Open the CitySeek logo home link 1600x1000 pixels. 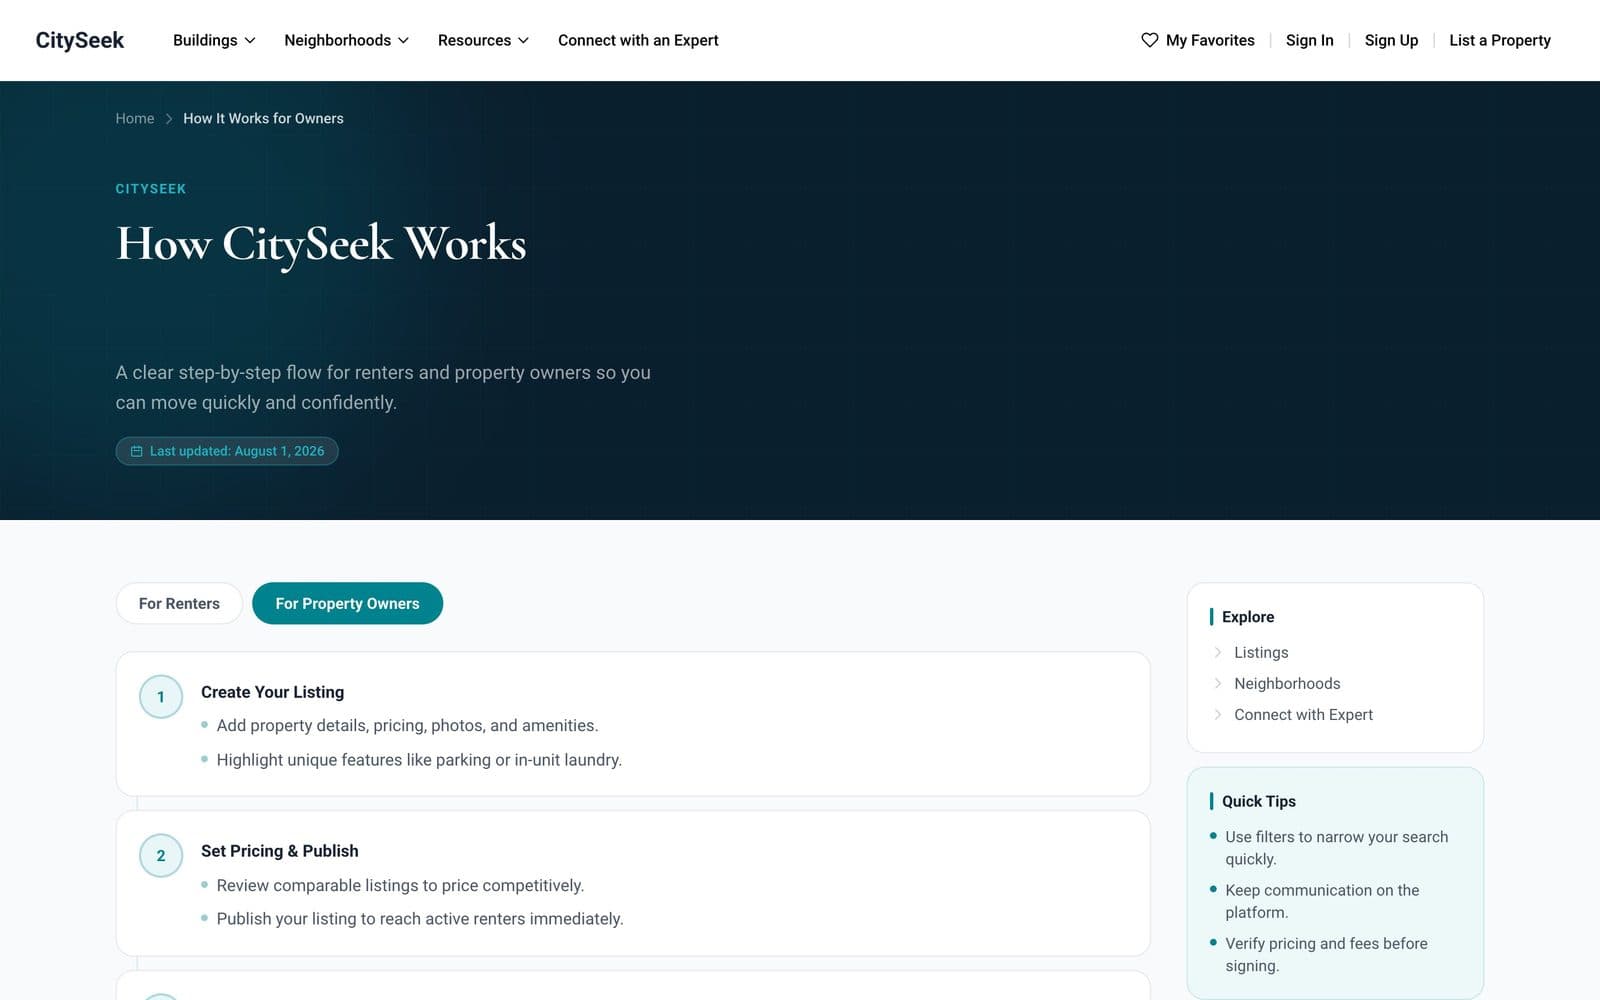point(80,40)
